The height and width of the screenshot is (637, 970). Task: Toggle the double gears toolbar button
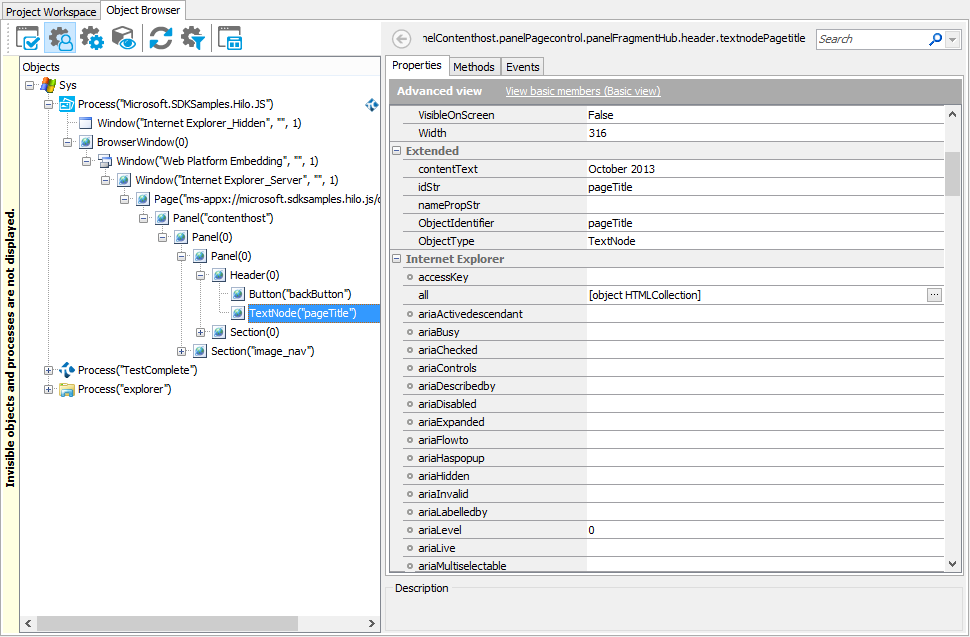pos(92,39)
